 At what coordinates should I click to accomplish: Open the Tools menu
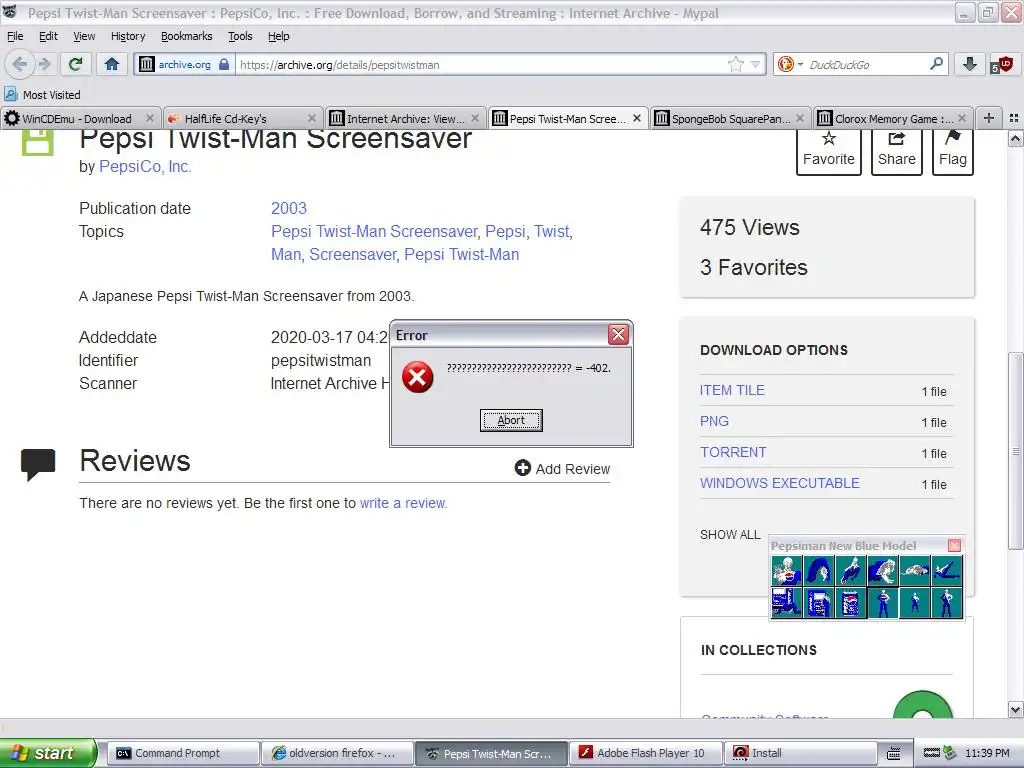[x=240, y=36]
